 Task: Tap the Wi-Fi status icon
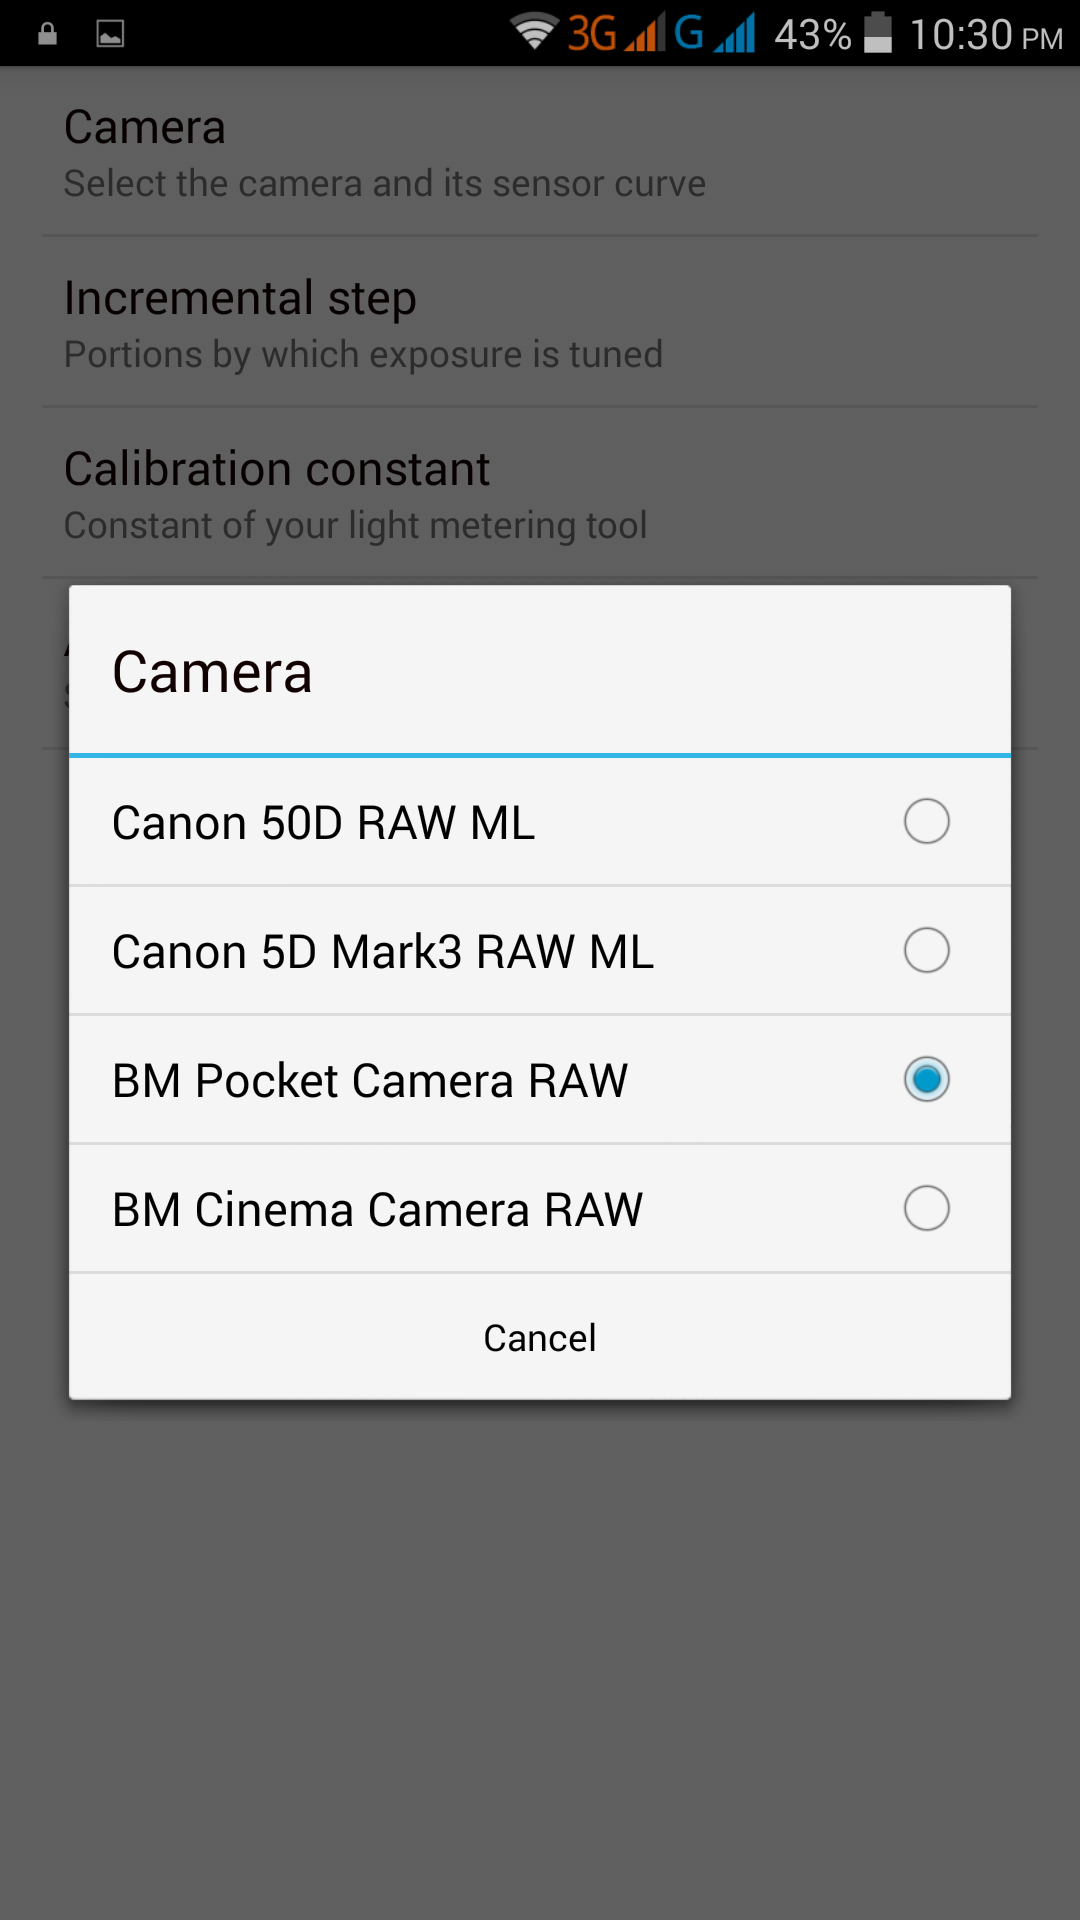tap(534, 32)
